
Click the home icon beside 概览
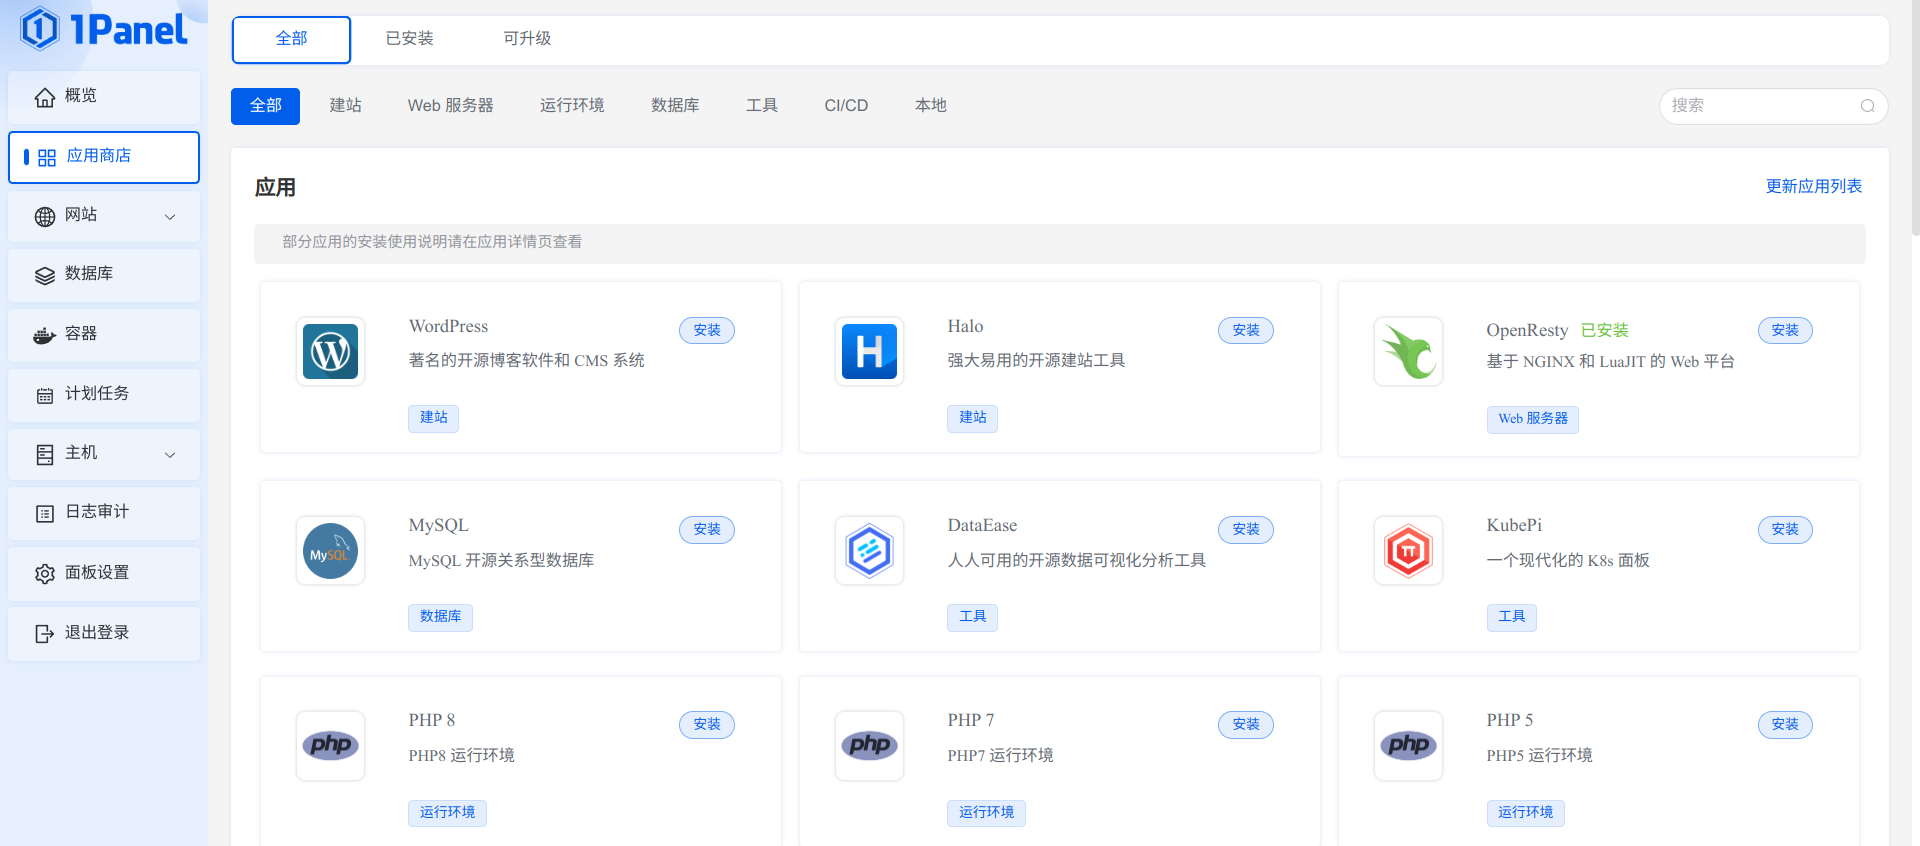tap(45, 97)
